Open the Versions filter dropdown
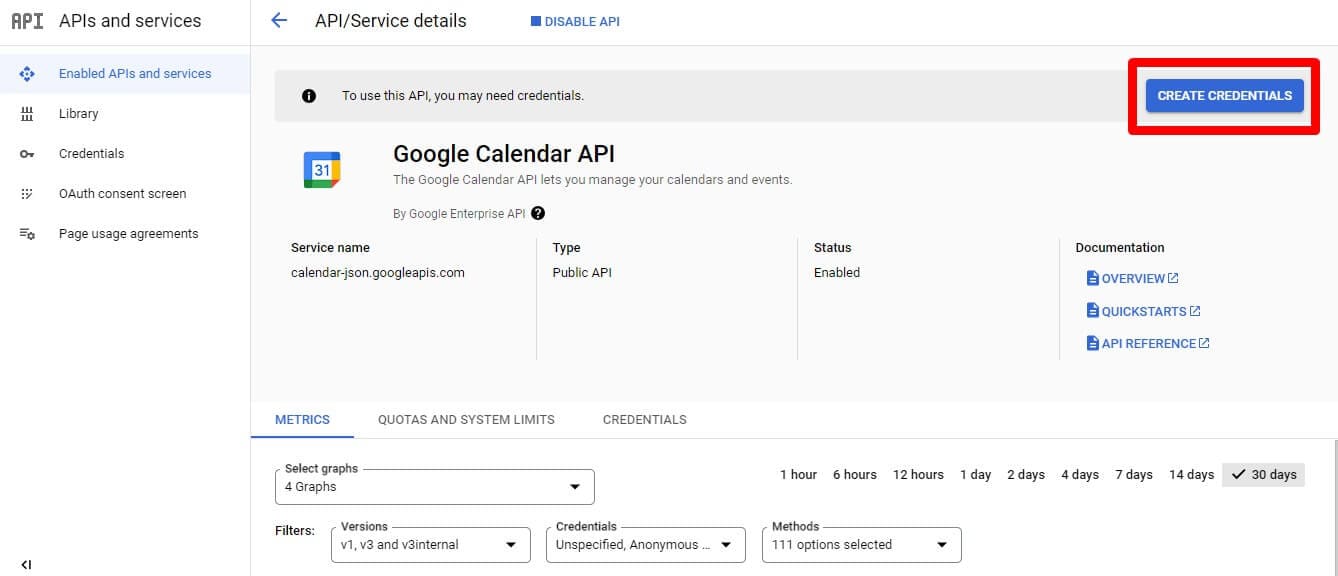The height and width of the screenshot is (576, 1338). click(430, 545)
